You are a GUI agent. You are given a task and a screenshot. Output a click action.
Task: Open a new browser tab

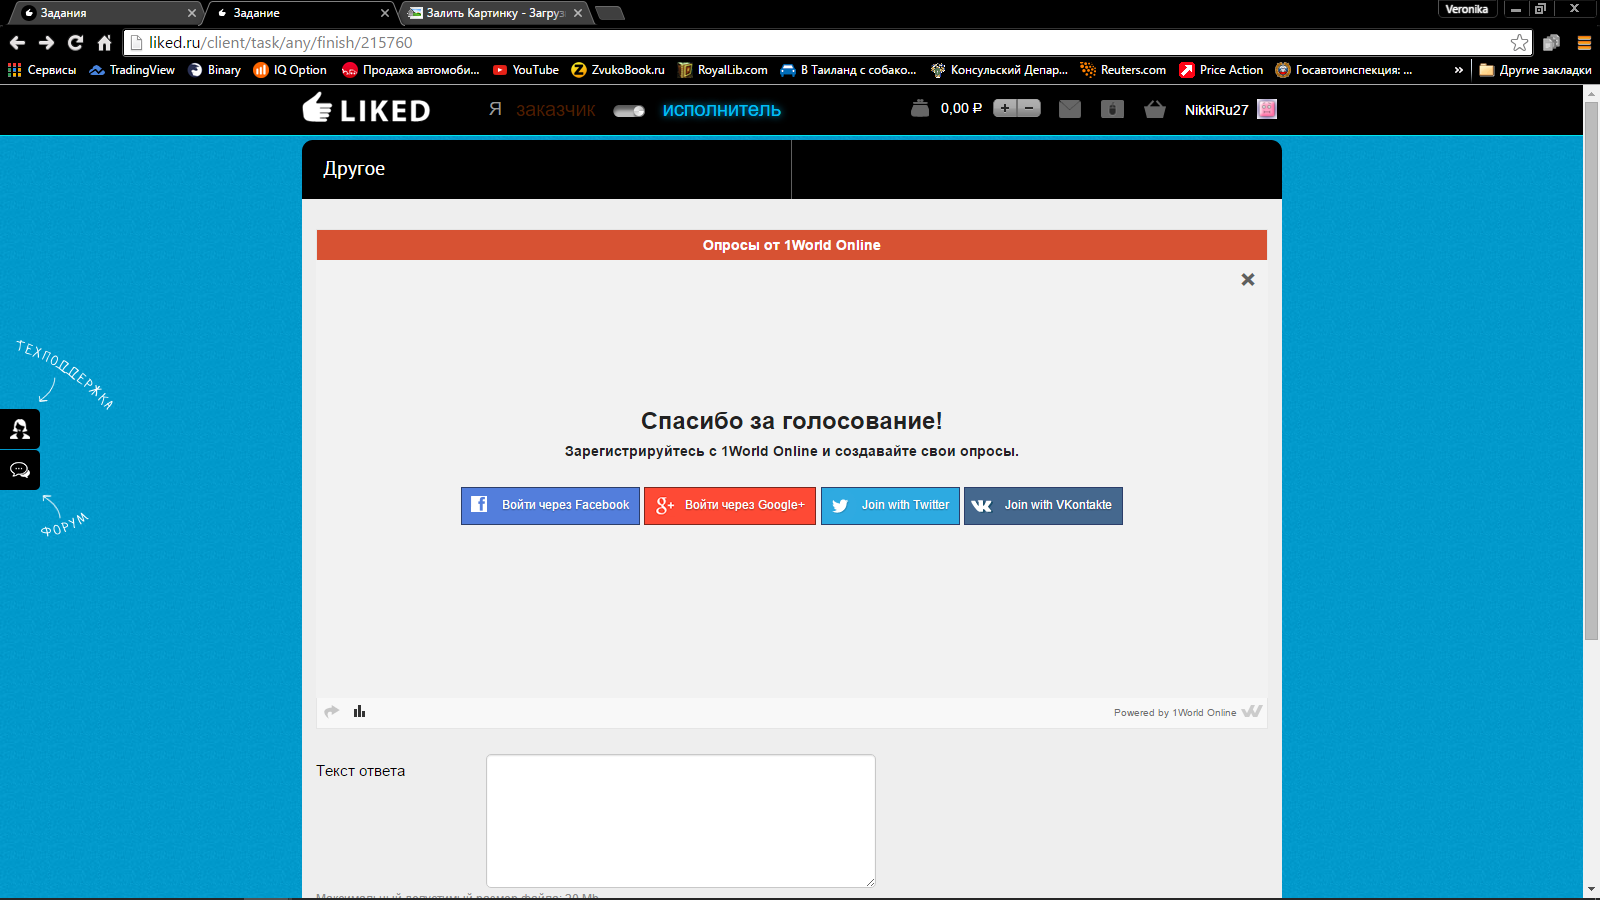point(609,13)
